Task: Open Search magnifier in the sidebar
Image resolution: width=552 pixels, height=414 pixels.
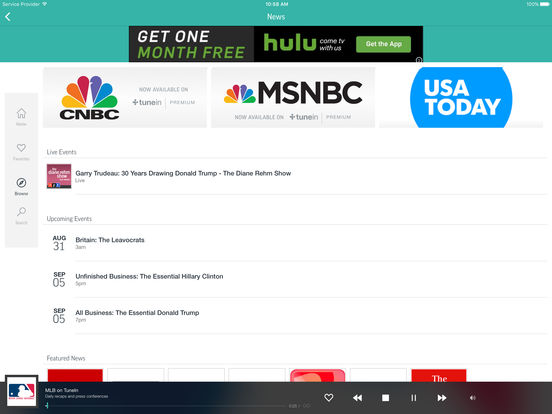Action: tap(21, 215)
